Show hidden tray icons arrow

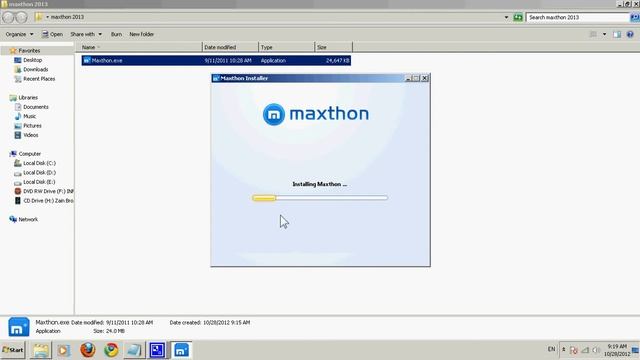(564, 349)
